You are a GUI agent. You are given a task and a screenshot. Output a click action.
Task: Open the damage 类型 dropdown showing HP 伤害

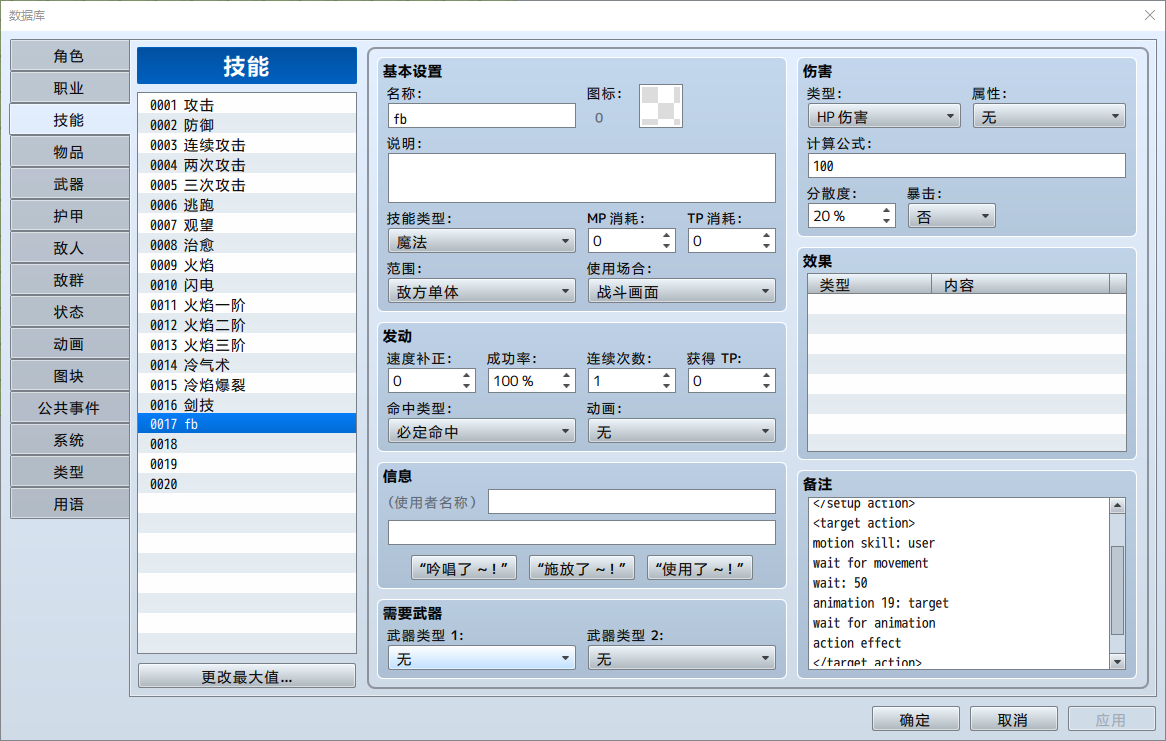884,116
